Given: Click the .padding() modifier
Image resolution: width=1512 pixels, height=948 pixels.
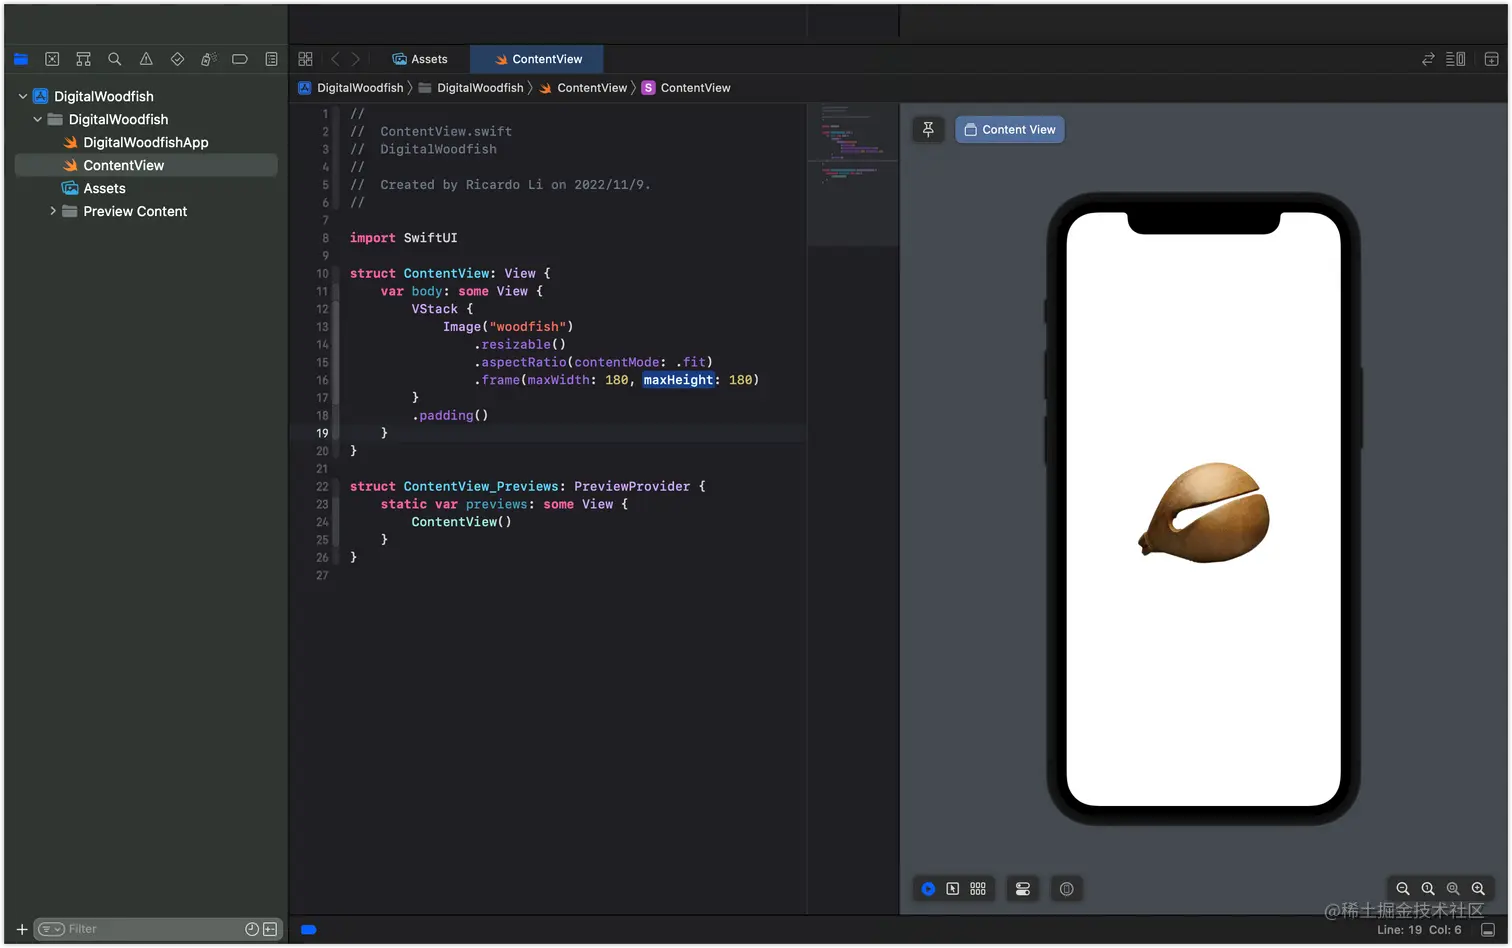Looking at the screenshot, I should 450,415.
